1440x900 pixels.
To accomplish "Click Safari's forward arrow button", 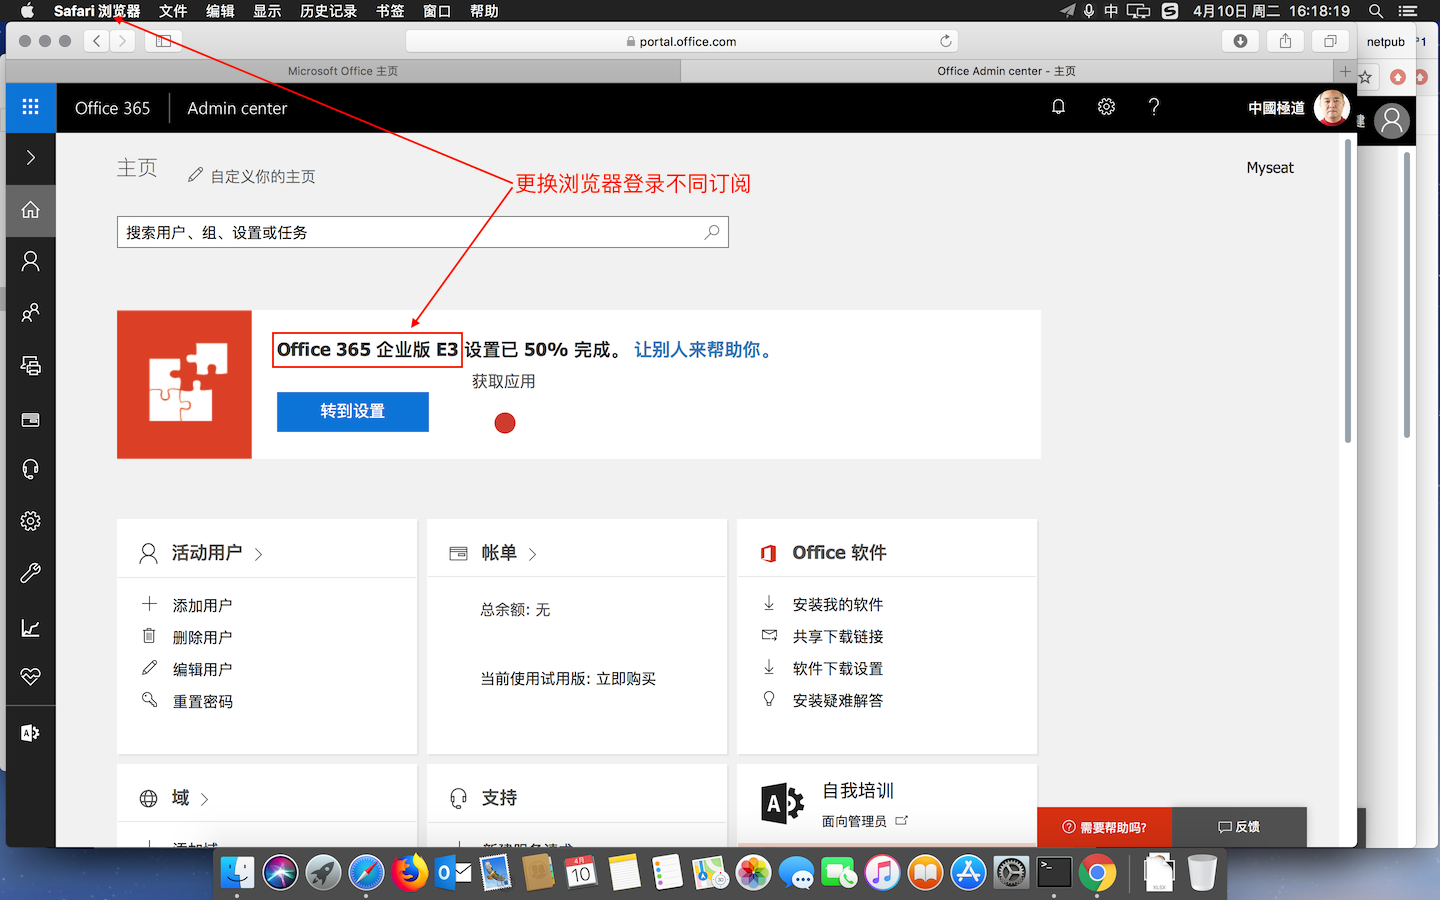I will click(122, 41).
